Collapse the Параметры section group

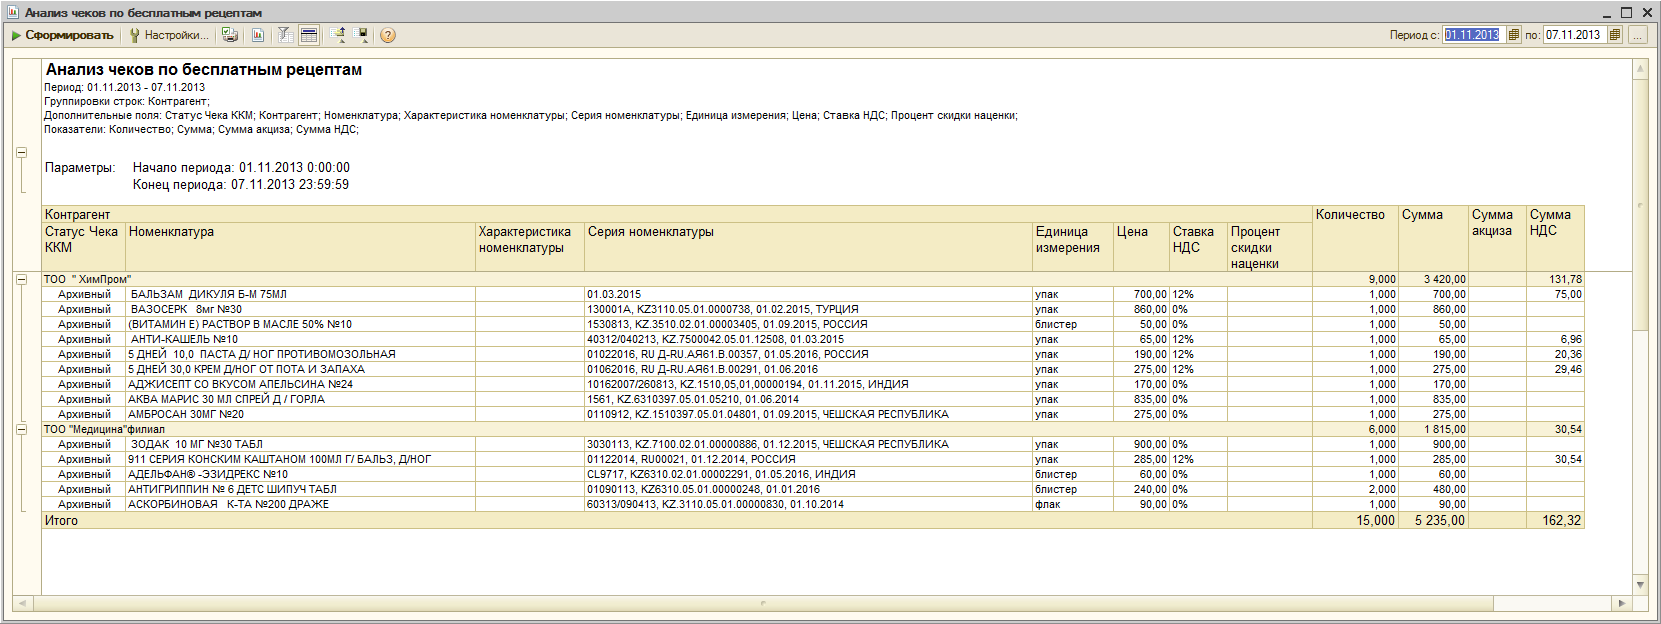tap(21, 153)
